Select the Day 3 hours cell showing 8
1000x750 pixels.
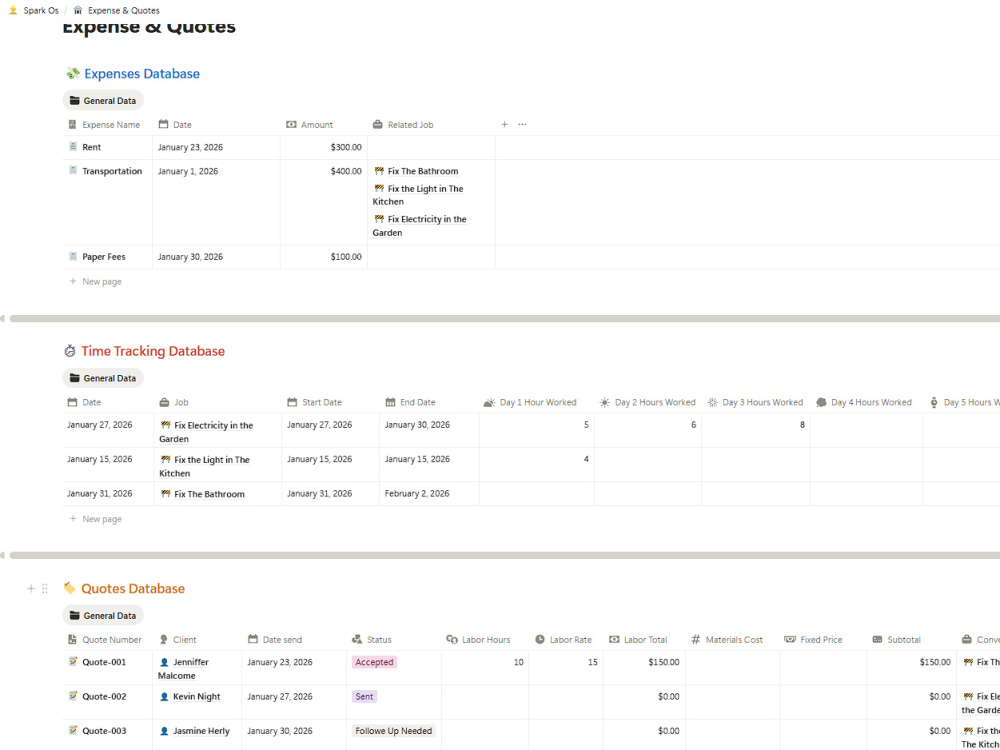756,430
